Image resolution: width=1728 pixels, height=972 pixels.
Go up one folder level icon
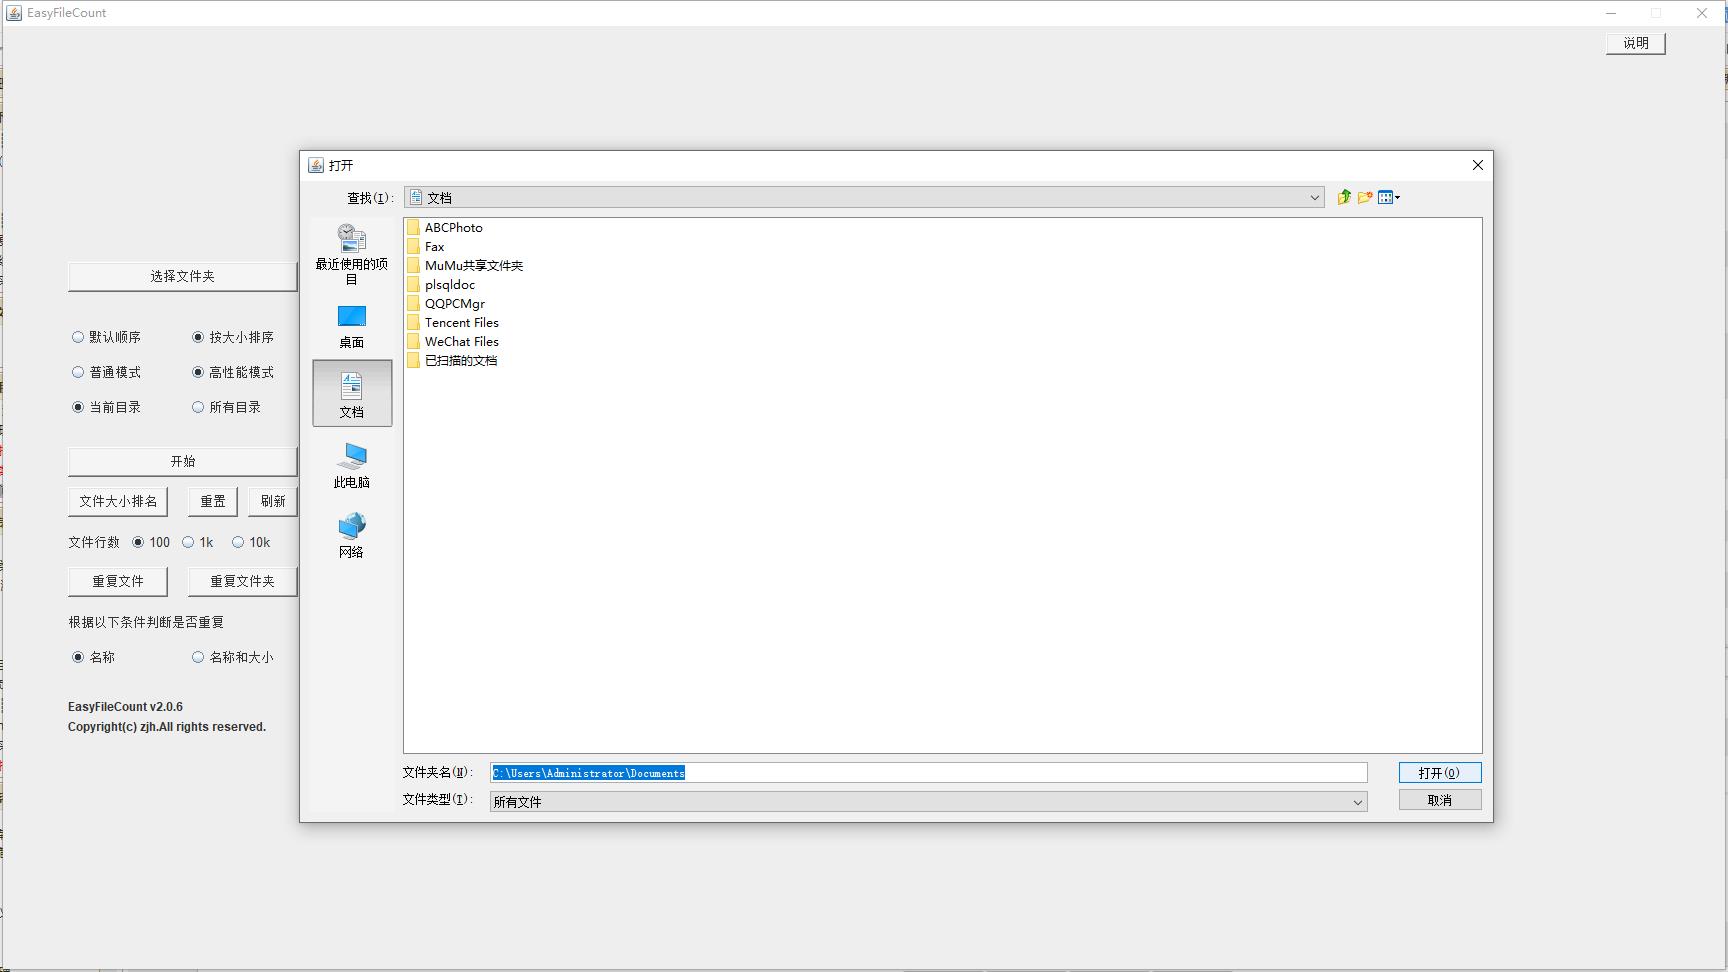pyautogui.click(x=1344, y=197)
